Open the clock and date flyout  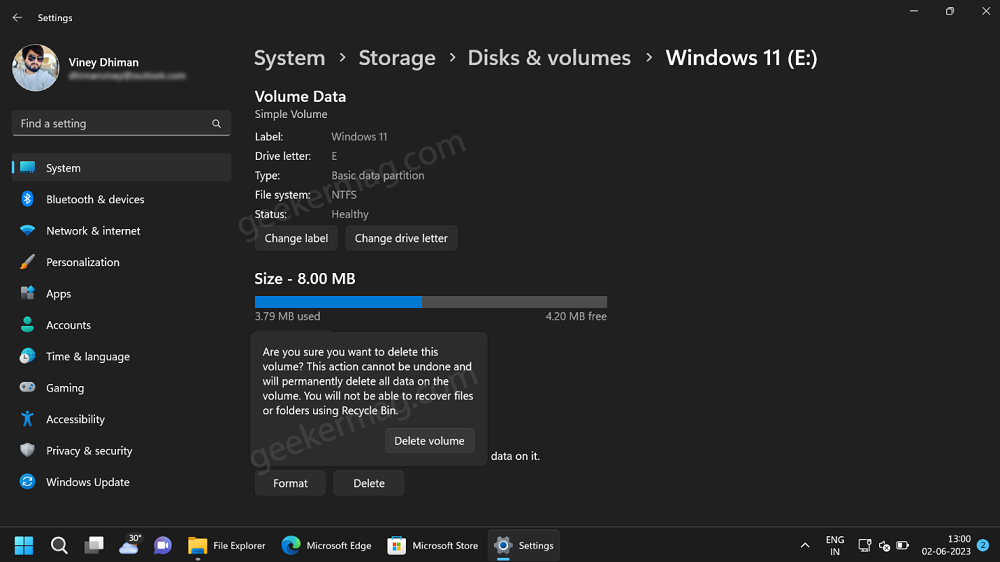(x=946, y=545)
